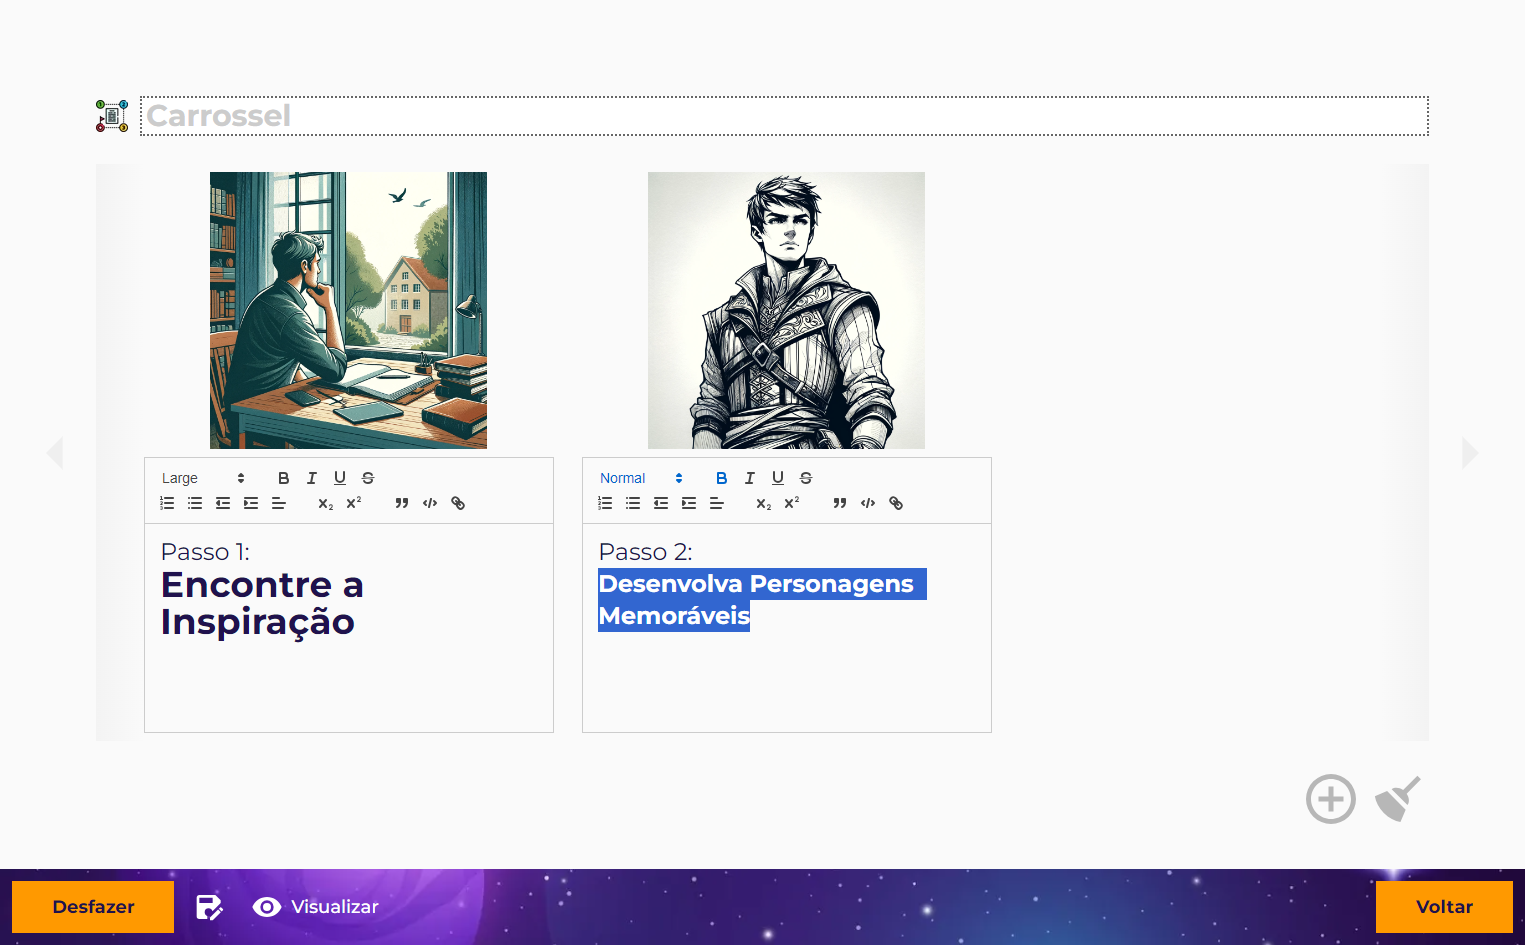
Task: Insert bullet list in Passo 1 editor
Action: 195,503
